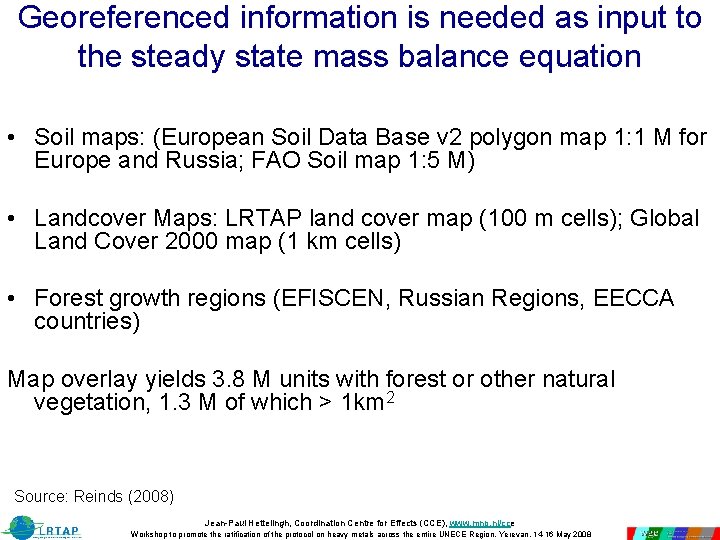Click 'Land Cover 2000 map (1 km cells)' line
Viewport: 720px width, 540px height.
click(x=217, y=241)
